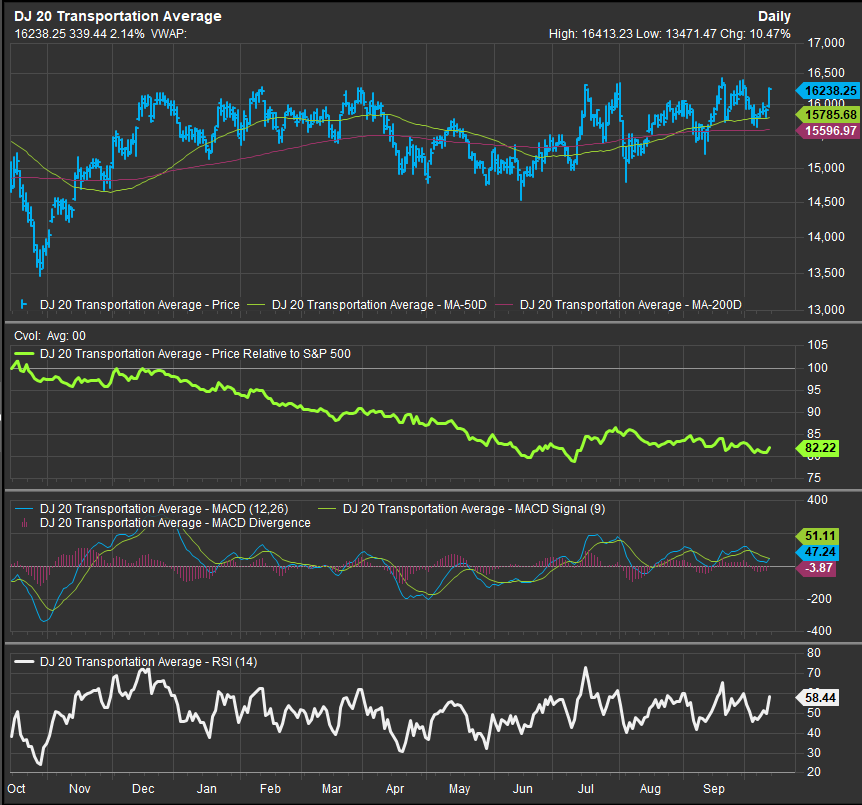
Task: Click the green 51.11 MACD signal tag
Action: pyautogui.click(x=818, y=536)
